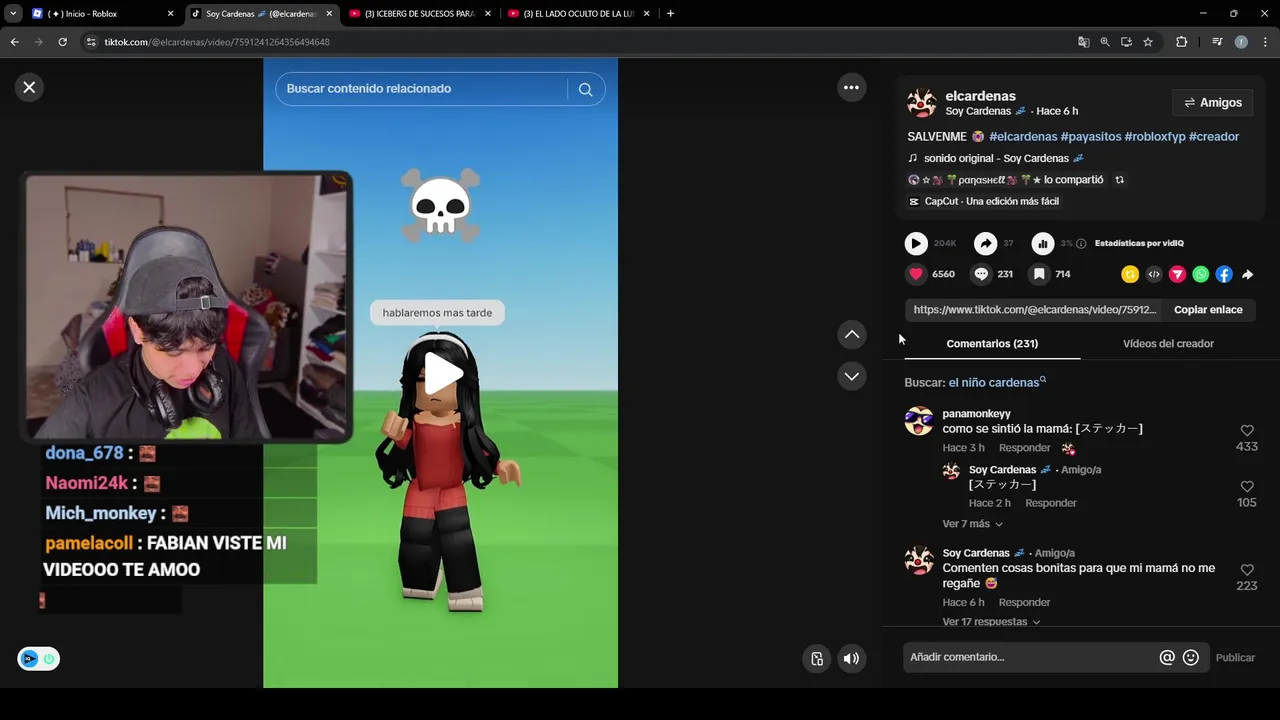Screen dimensions: 1280x720
Task: Share via the WhatsApp icon
Action: tap(1201, 274)
